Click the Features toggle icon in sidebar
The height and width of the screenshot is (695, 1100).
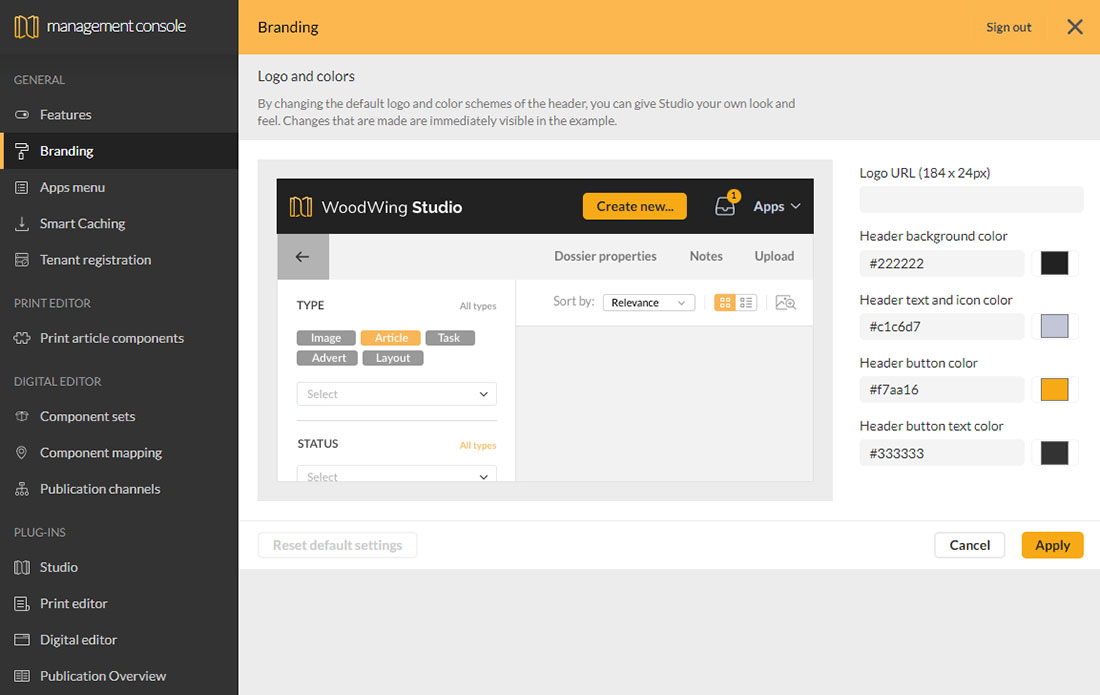(x=22, y=114)
